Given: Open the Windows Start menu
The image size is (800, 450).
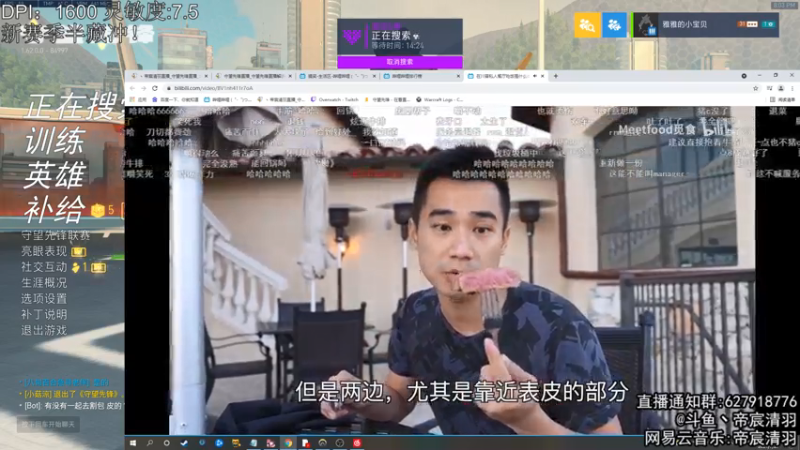Looking at the screenshot, I should pyautogui.click(x=133, y=443).
